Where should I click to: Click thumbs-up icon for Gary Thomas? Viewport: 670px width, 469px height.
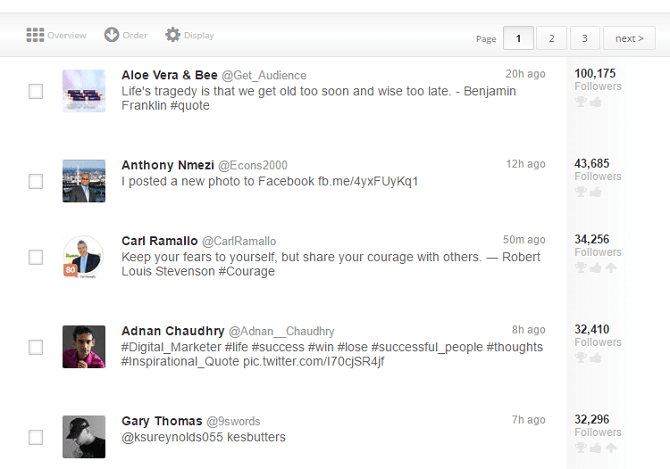(595, 448)
